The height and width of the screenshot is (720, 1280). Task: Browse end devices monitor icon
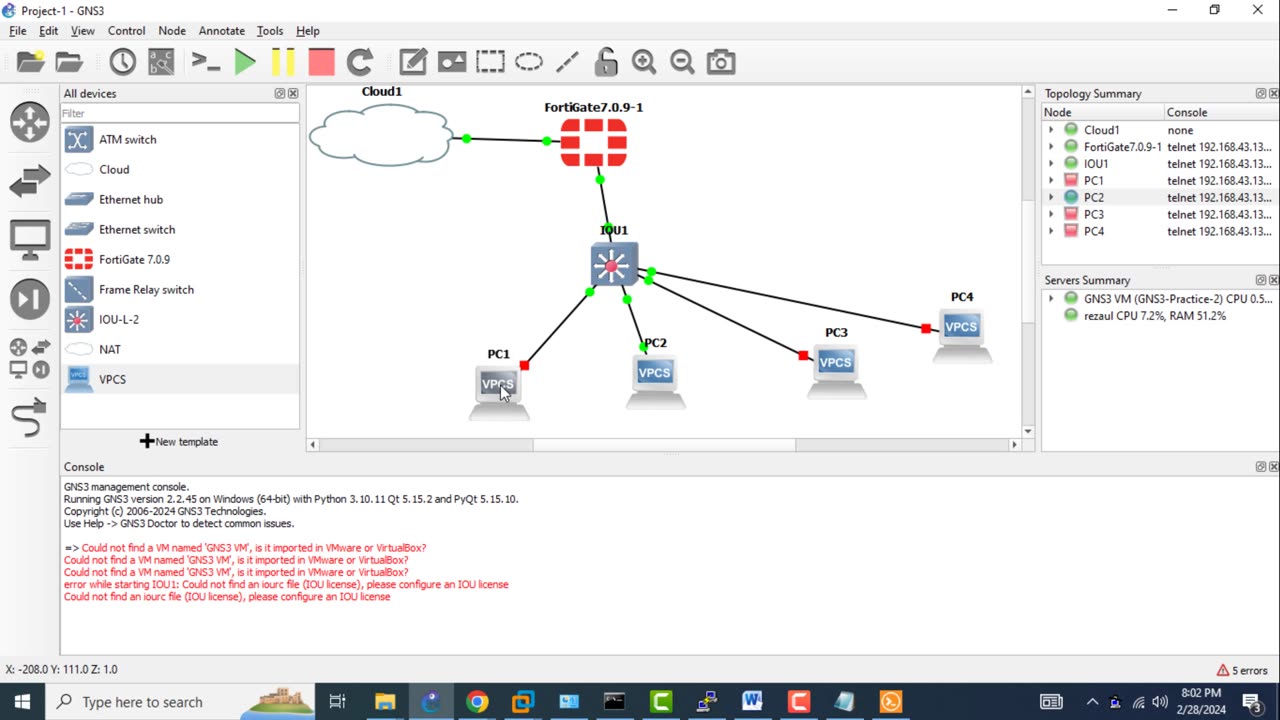(30, 240)
